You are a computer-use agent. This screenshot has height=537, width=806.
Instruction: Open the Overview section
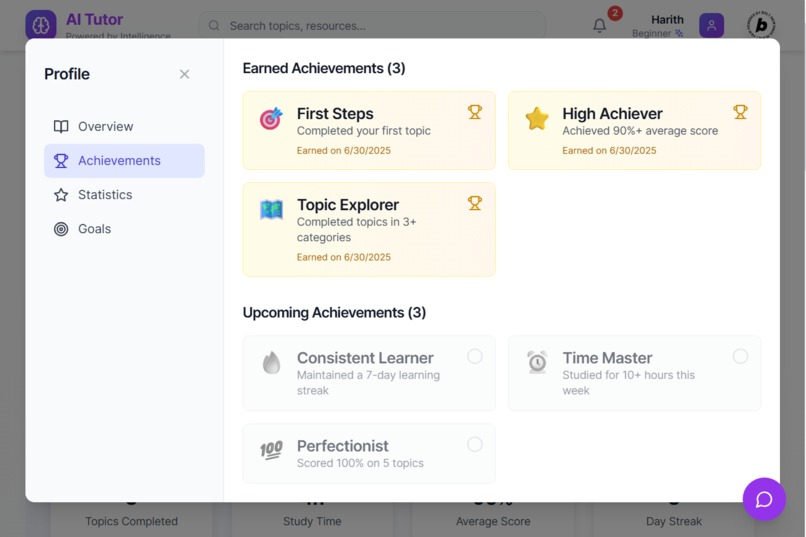(124, 126)
